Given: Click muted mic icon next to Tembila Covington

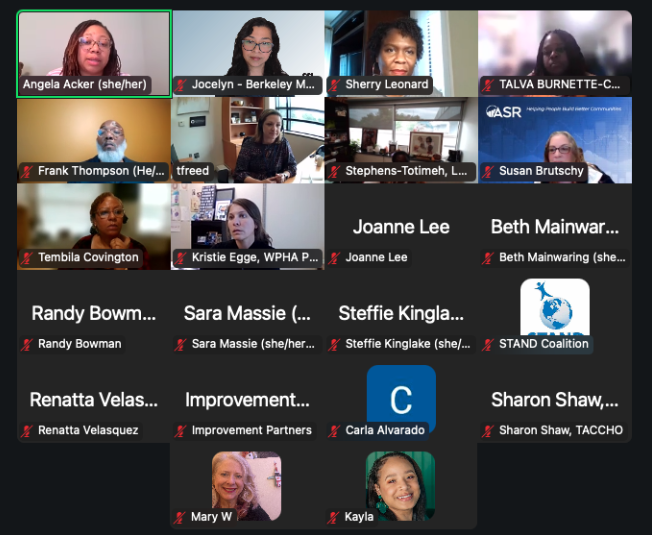Looking at the screenshot, I should click(x=27, y=258).
